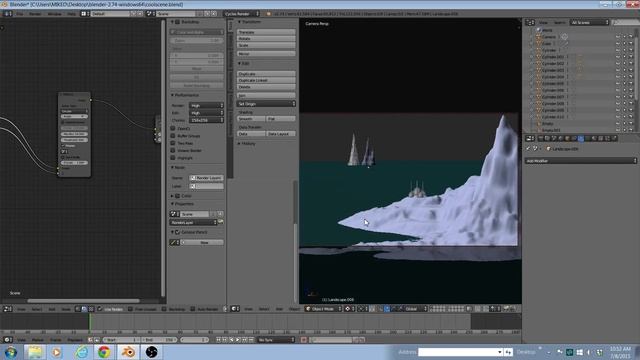
Task: Open Google Chrome from the taskbar
Action: pyautogui.click(x=104, y=352)
